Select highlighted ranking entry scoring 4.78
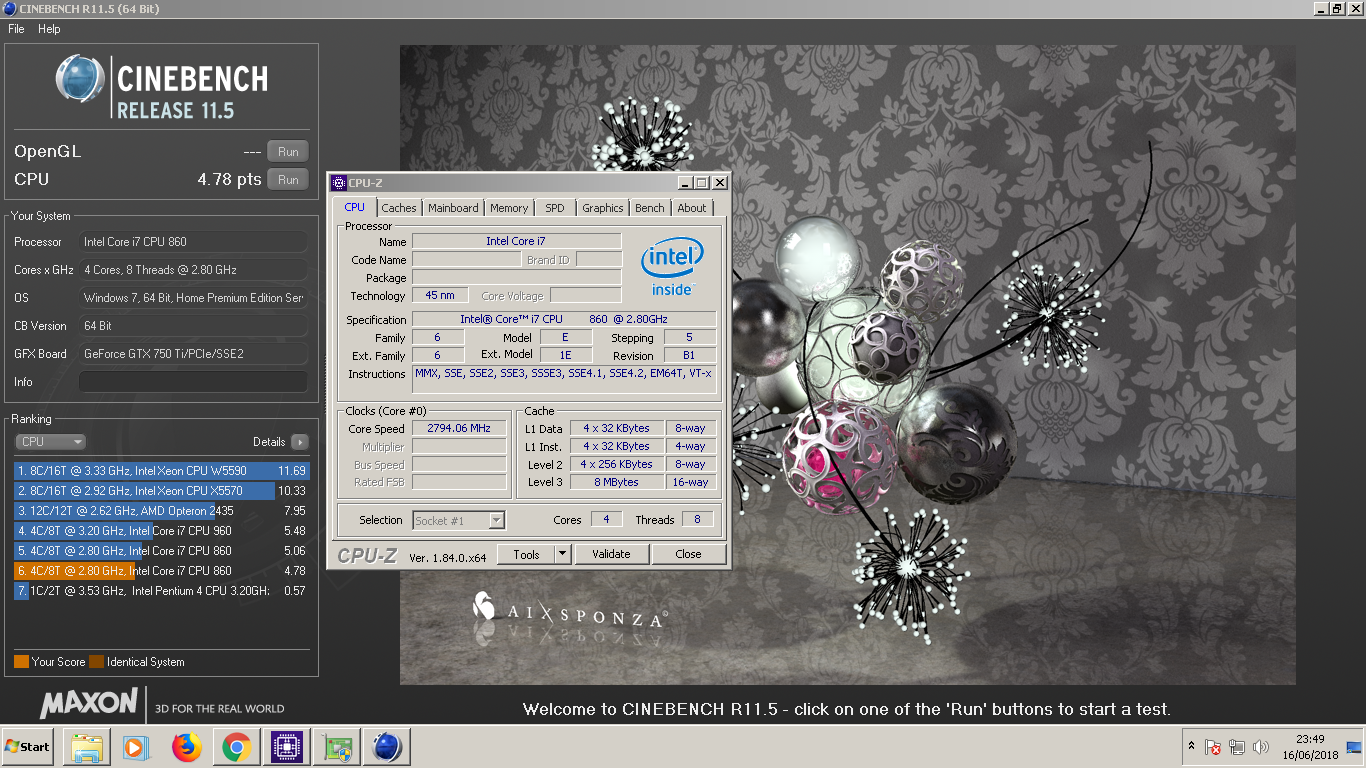The width and height of the screenshot is (1366, 768). [x=161, y=571]
